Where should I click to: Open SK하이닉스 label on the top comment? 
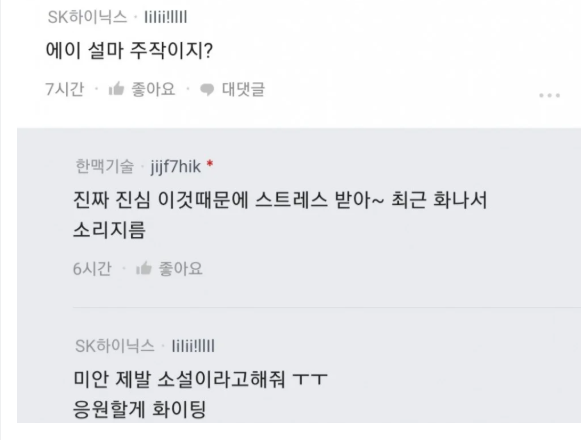pyautogui.click(x=87, y=17)
